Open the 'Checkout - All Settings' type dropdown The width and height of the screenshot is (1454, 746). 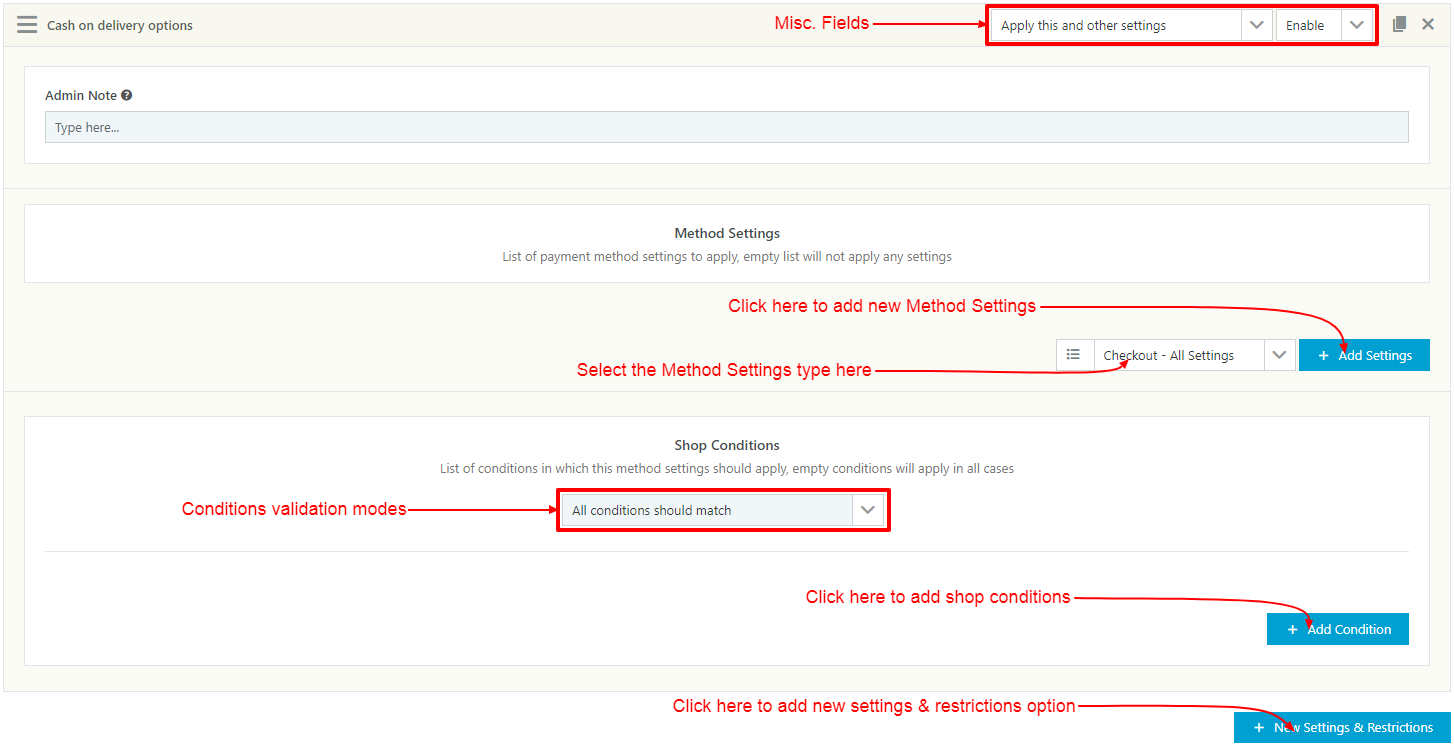pyautogui.click(x=1195, y=355)
